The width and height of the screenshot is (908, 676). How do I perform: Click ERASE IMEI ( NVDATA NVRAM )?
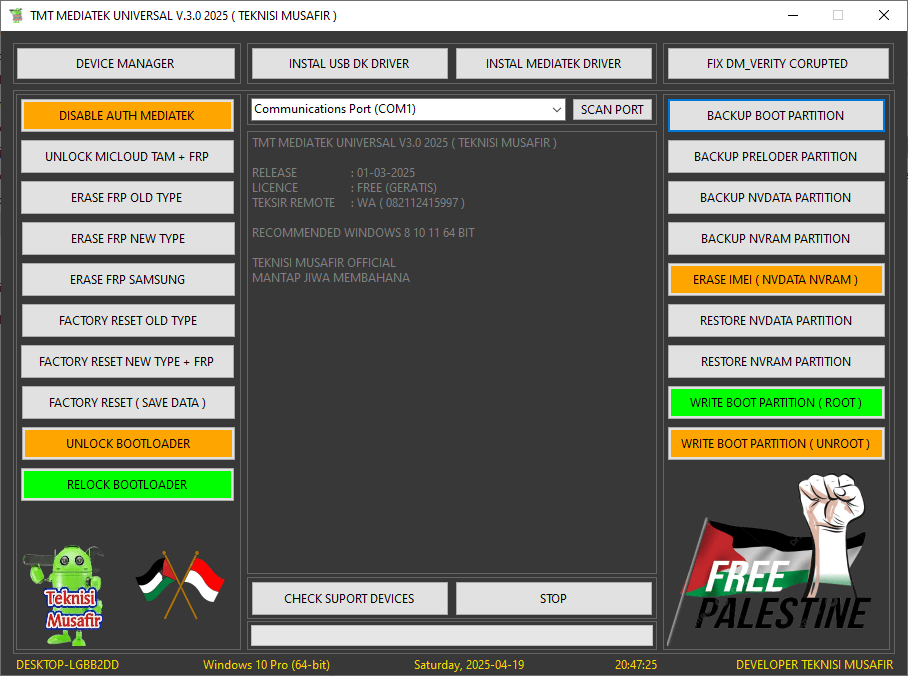click(x=775, y=280)
